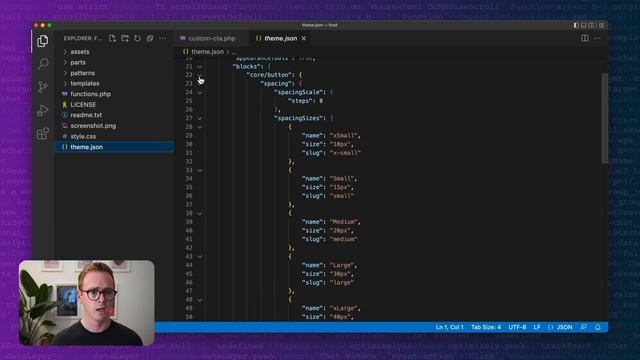
Task: Open customize layout icon in title bar
Action: coord(601,25)
